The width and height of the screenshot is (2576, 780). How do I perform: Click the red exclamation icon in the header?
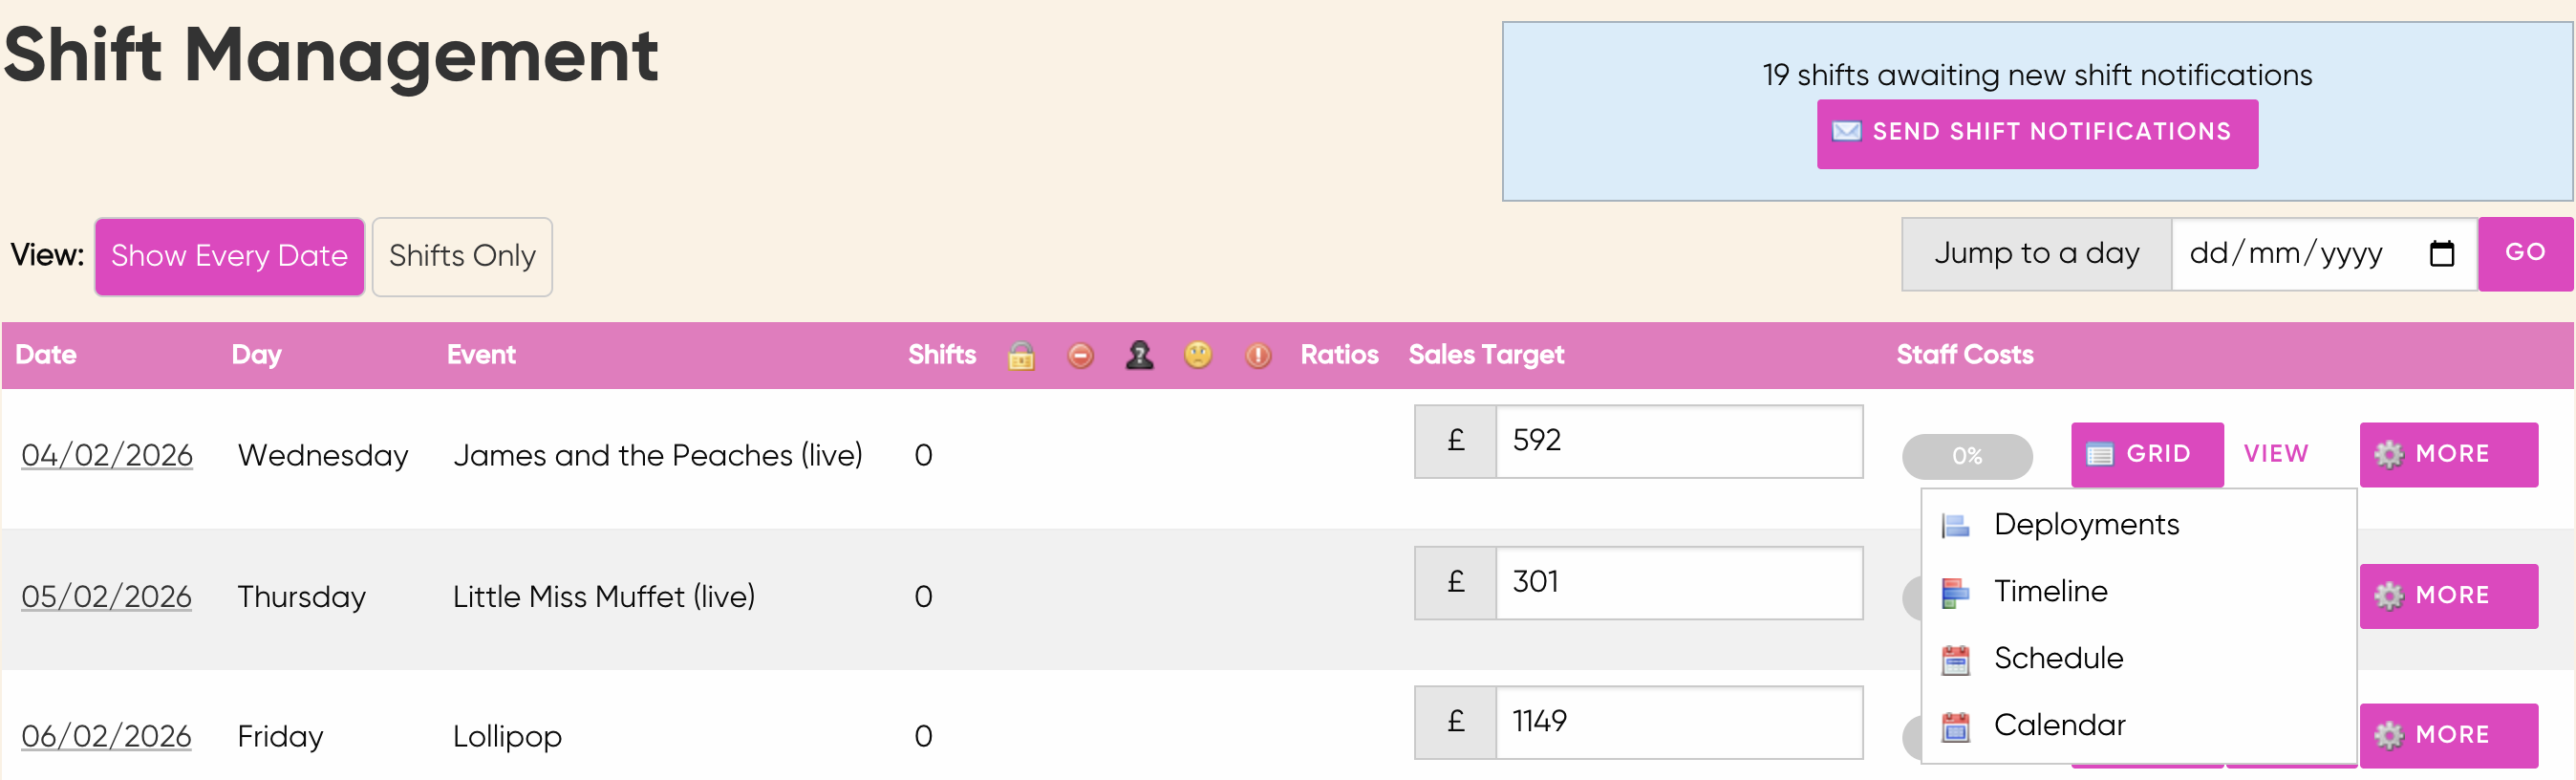click(x=1258, y=355)
